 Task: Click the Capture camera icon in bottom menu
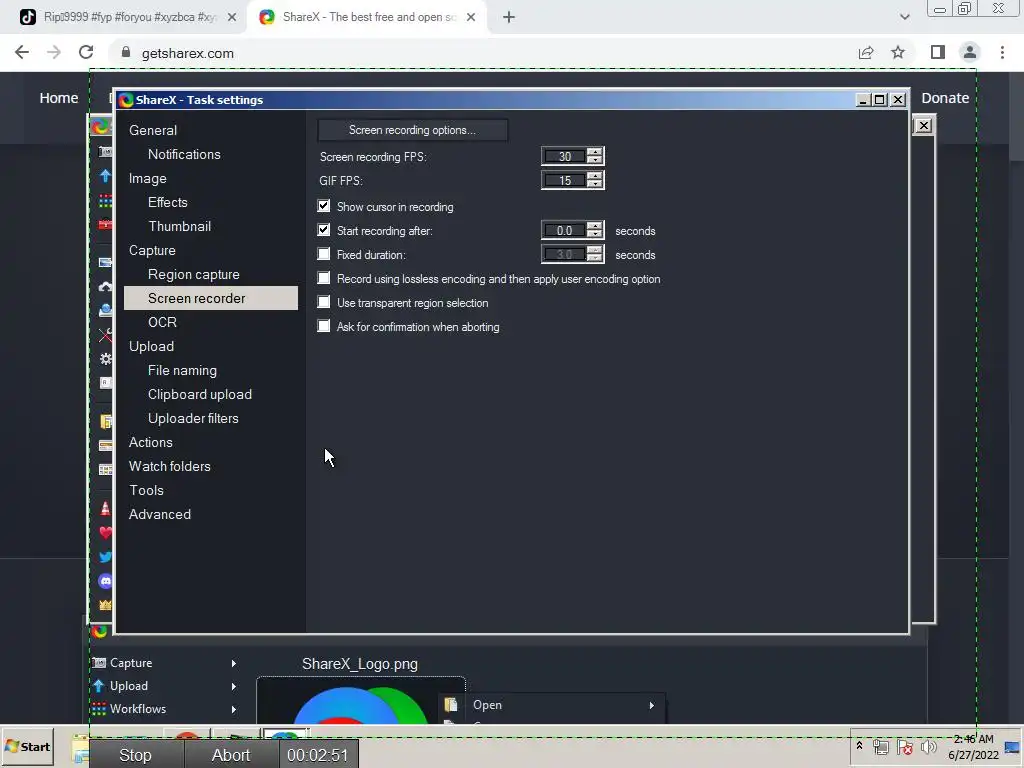(x=99, y=663)
